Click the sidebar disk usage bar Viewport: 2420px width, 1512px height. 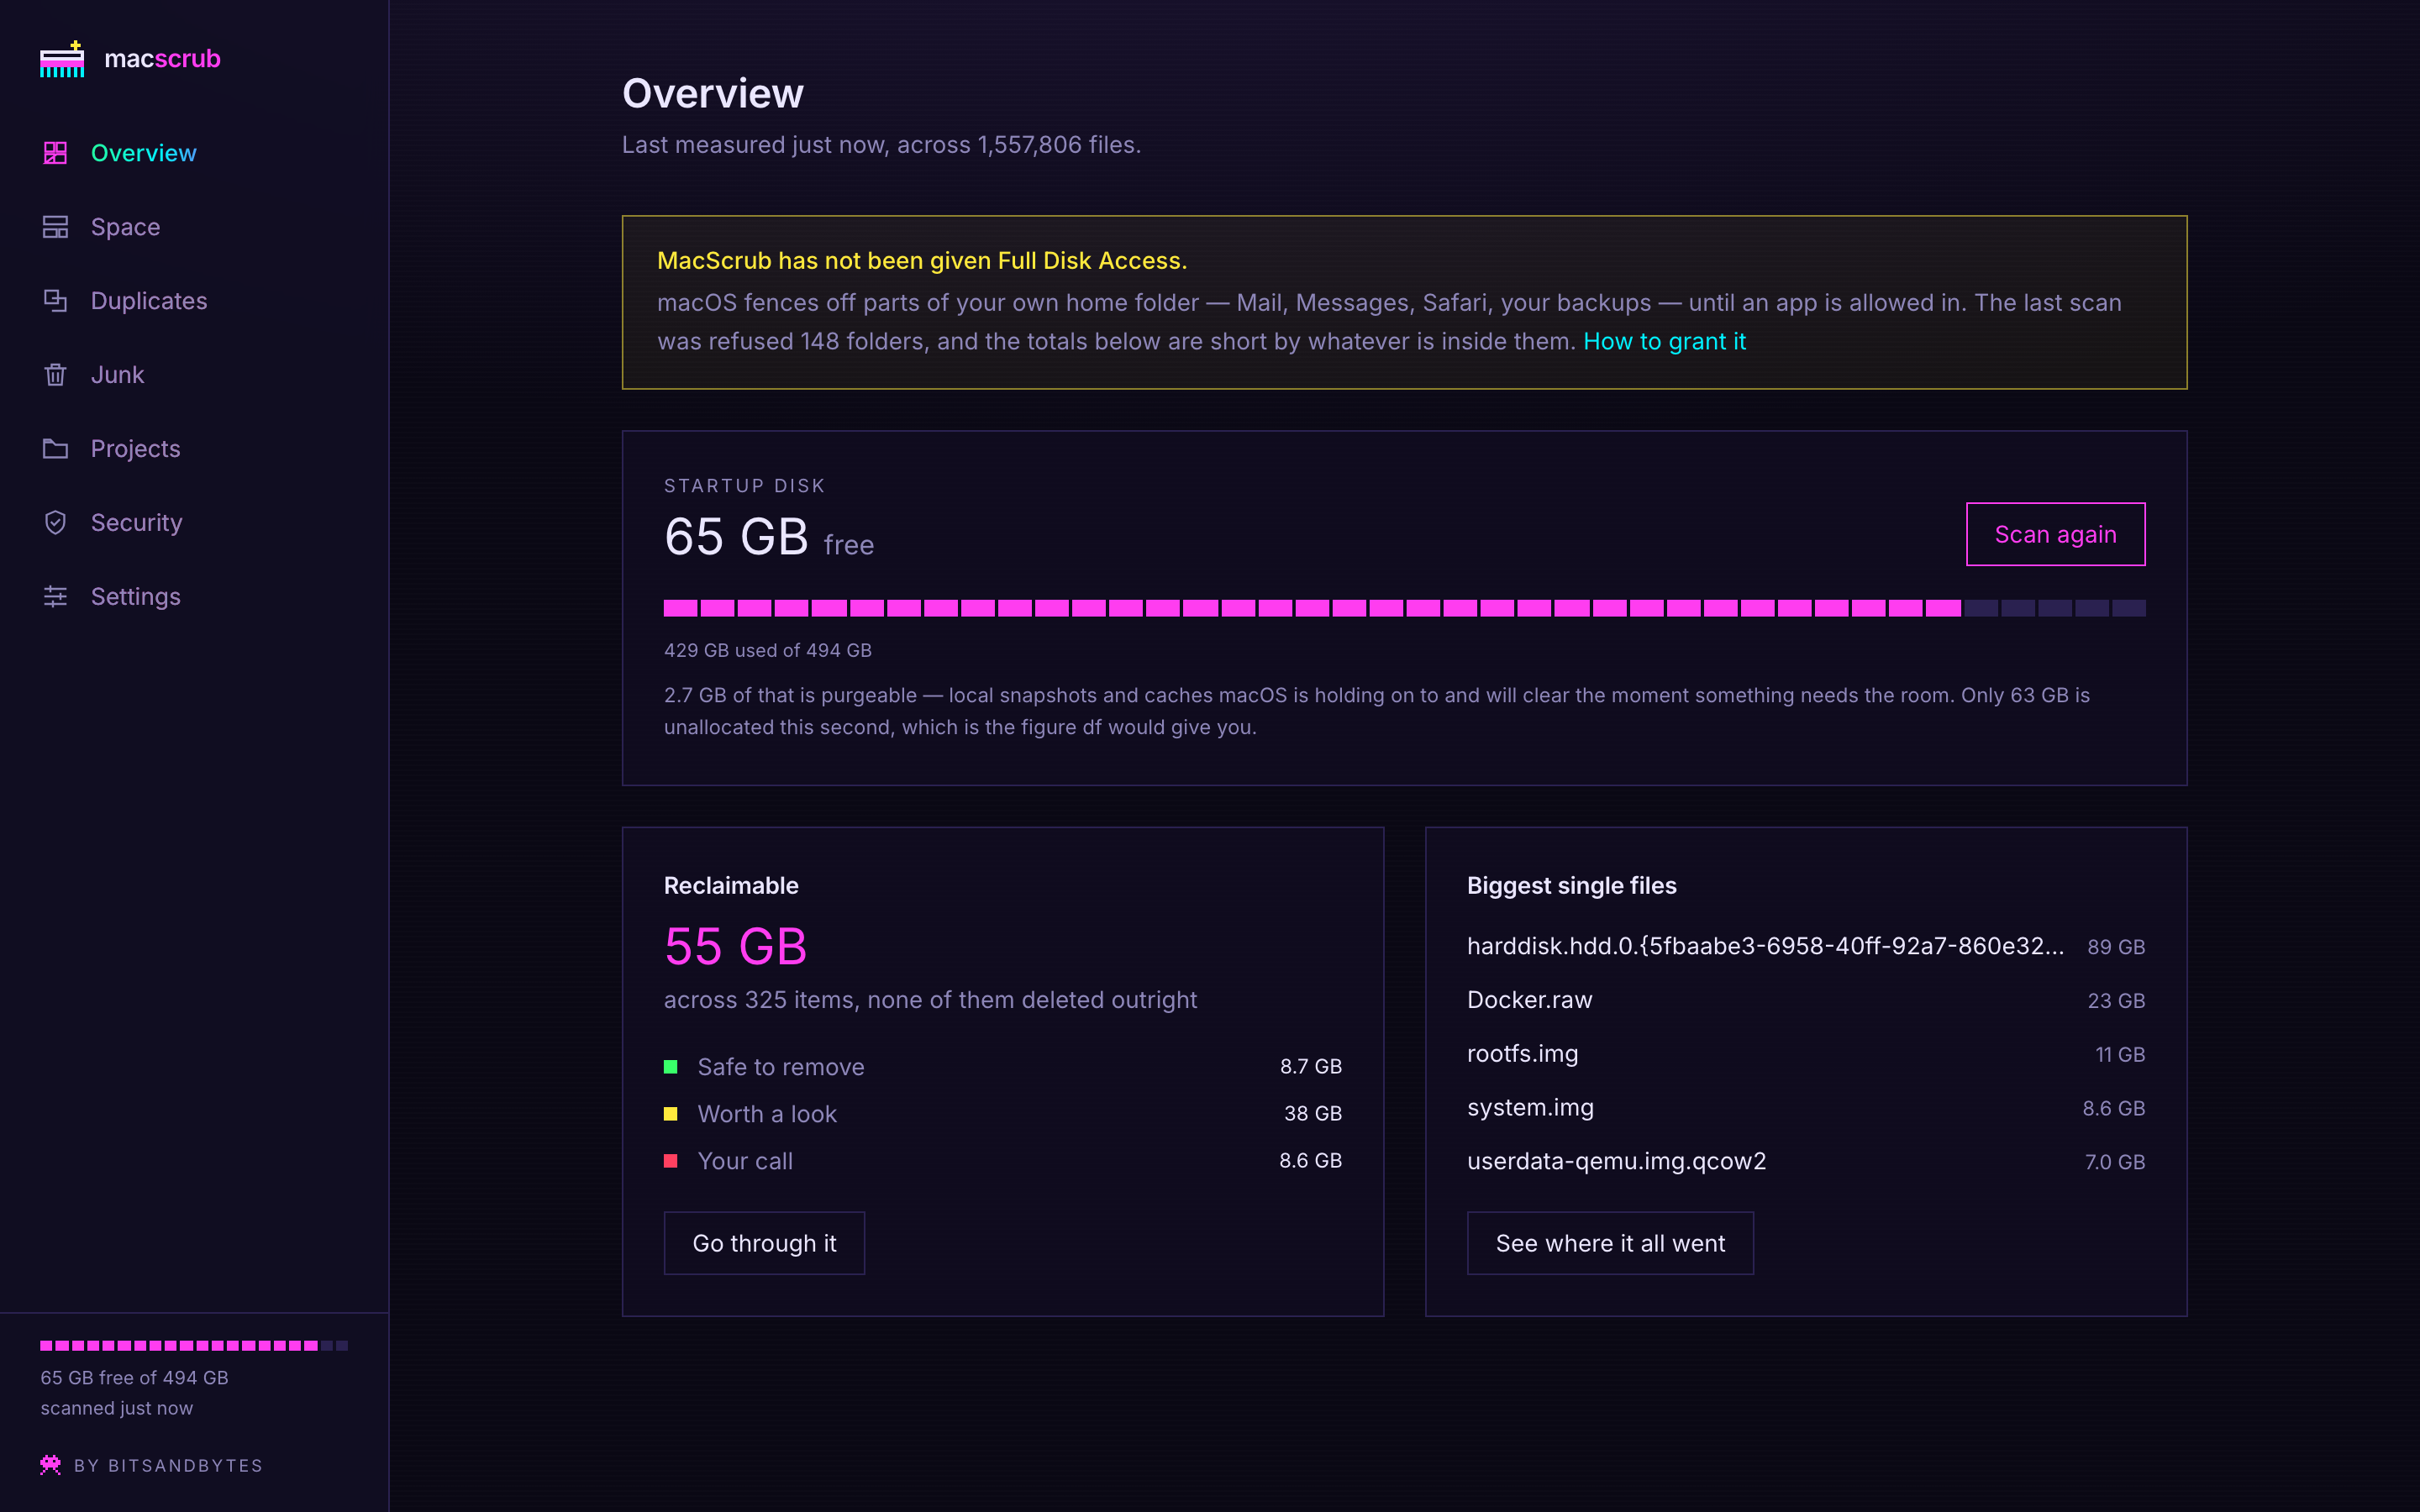point(194,1346)
